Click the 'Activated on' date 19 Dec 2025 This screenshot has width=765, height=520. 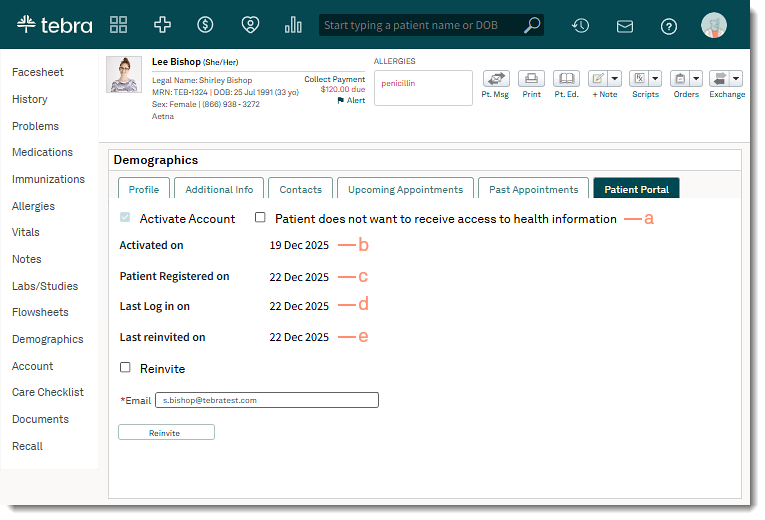pos(299,245)
